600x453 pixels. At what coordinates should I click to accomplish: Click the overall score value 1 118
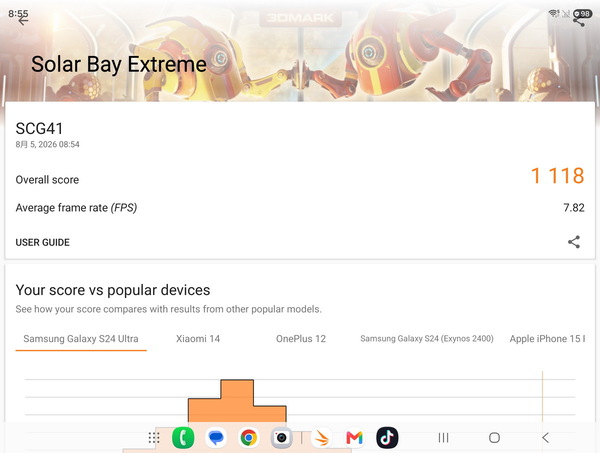tap(558, 176)
